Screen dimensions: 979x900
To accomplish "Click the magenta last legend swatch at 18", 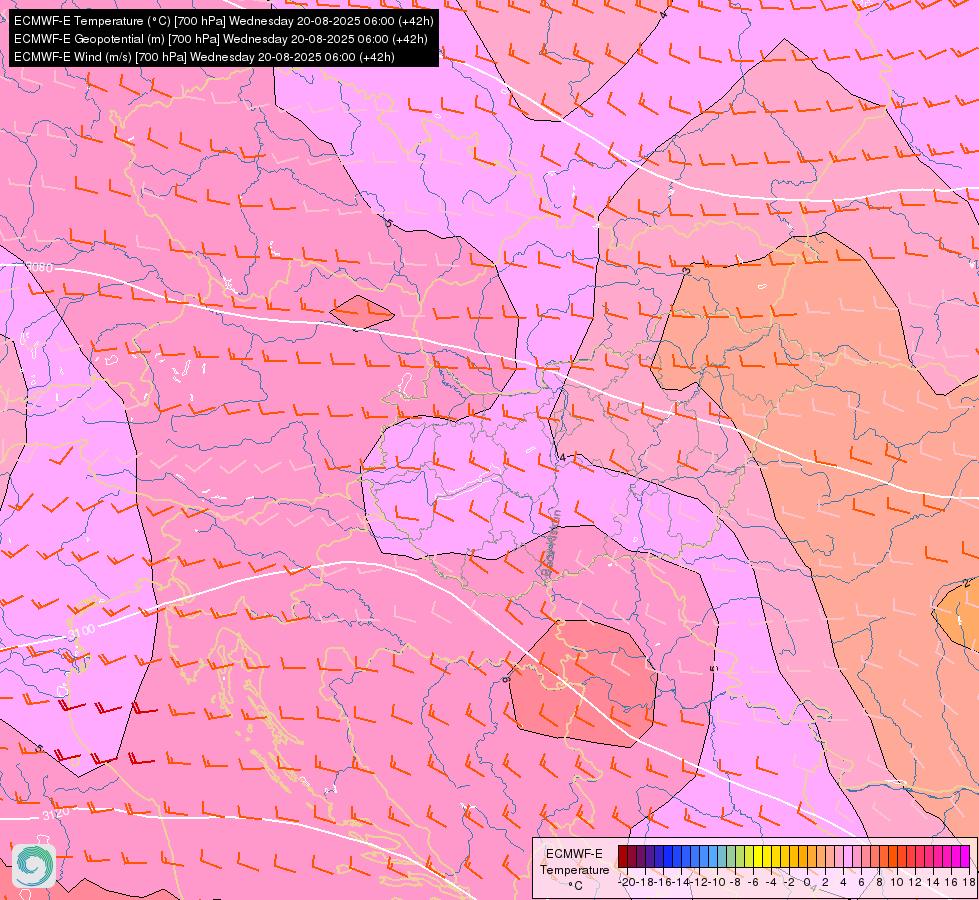I will tap(965, 856).
